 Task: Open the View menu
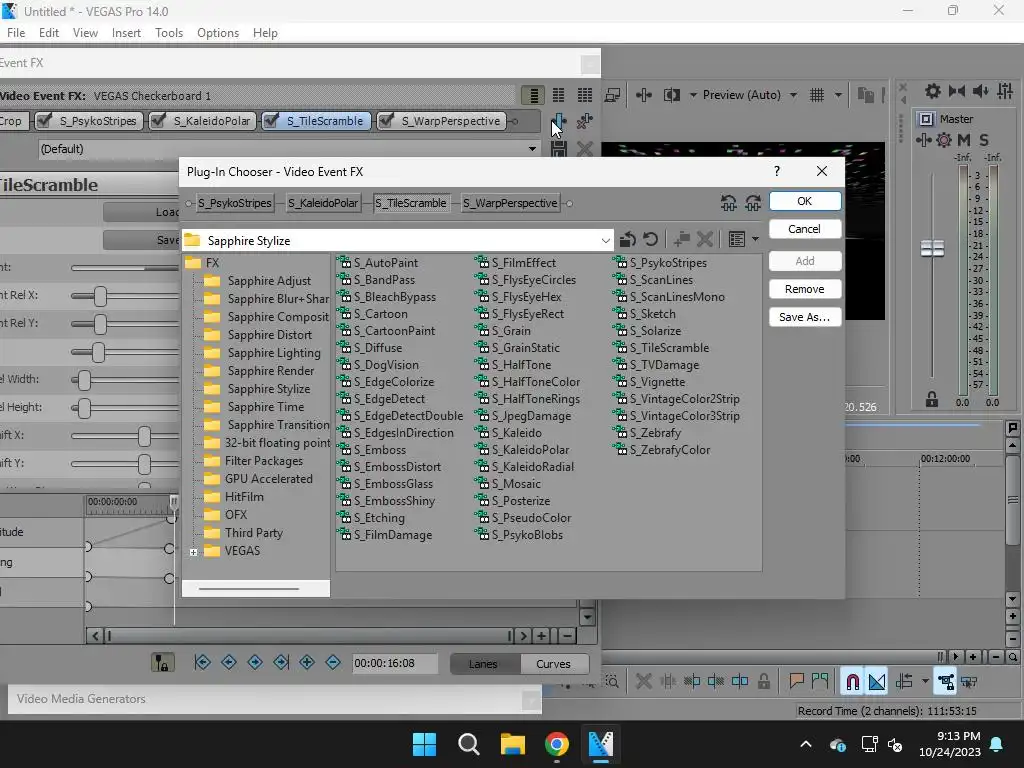pyautogui.click(x=85, y=33)
